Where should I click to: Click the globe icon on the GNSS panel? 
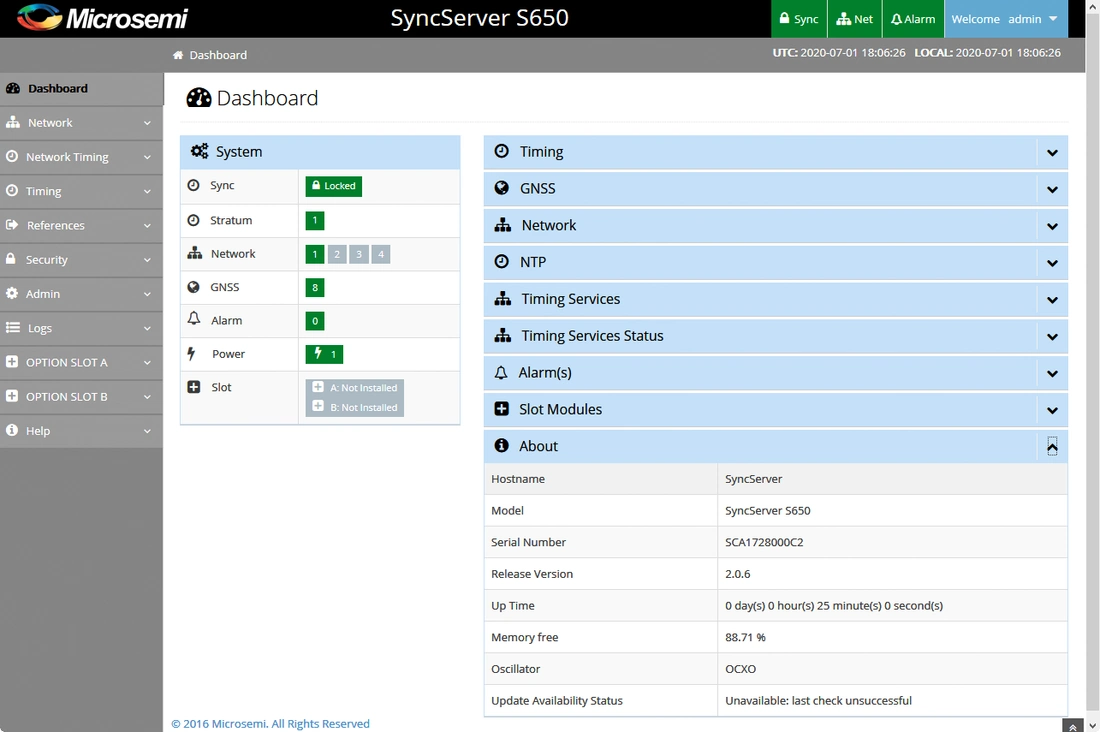(x=502, y=187)
